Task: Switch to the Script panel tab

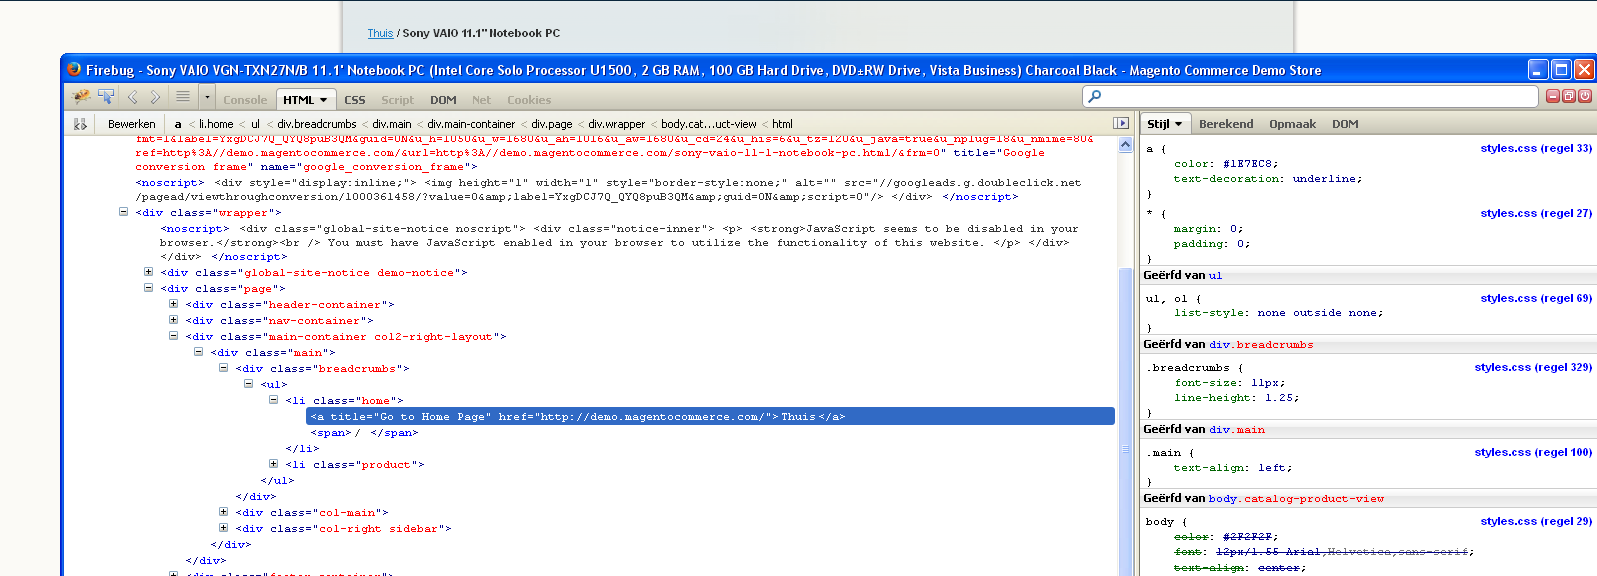Action: pos(397,100)
